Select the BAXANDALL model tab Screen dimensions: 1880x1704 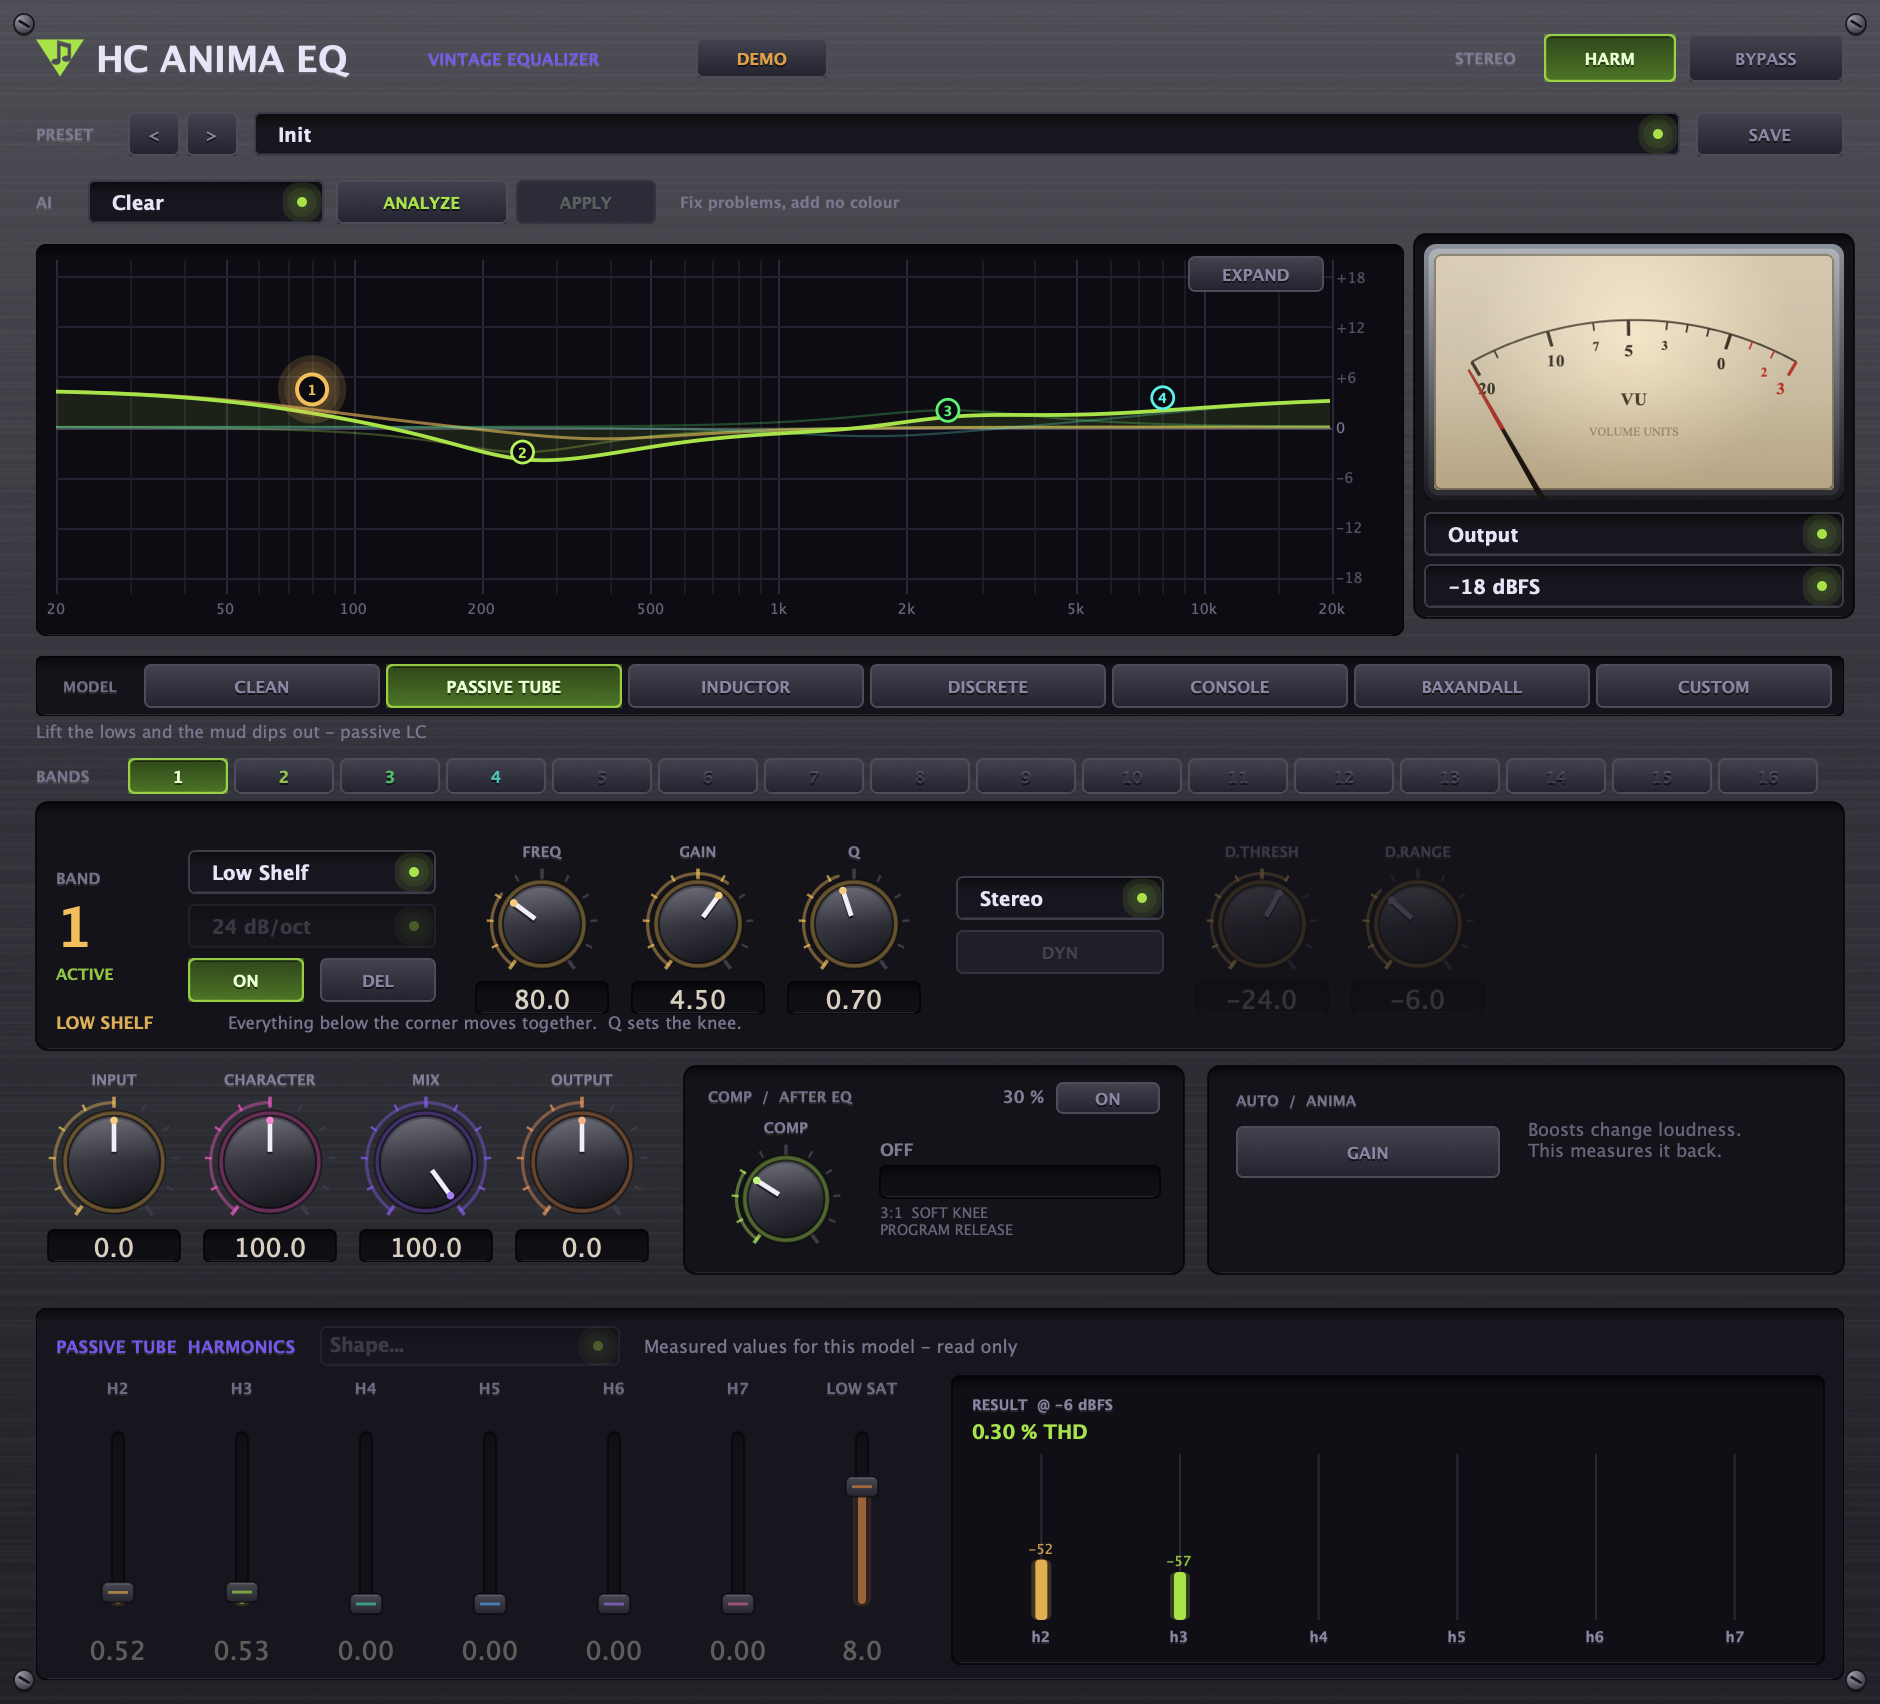1471,686
